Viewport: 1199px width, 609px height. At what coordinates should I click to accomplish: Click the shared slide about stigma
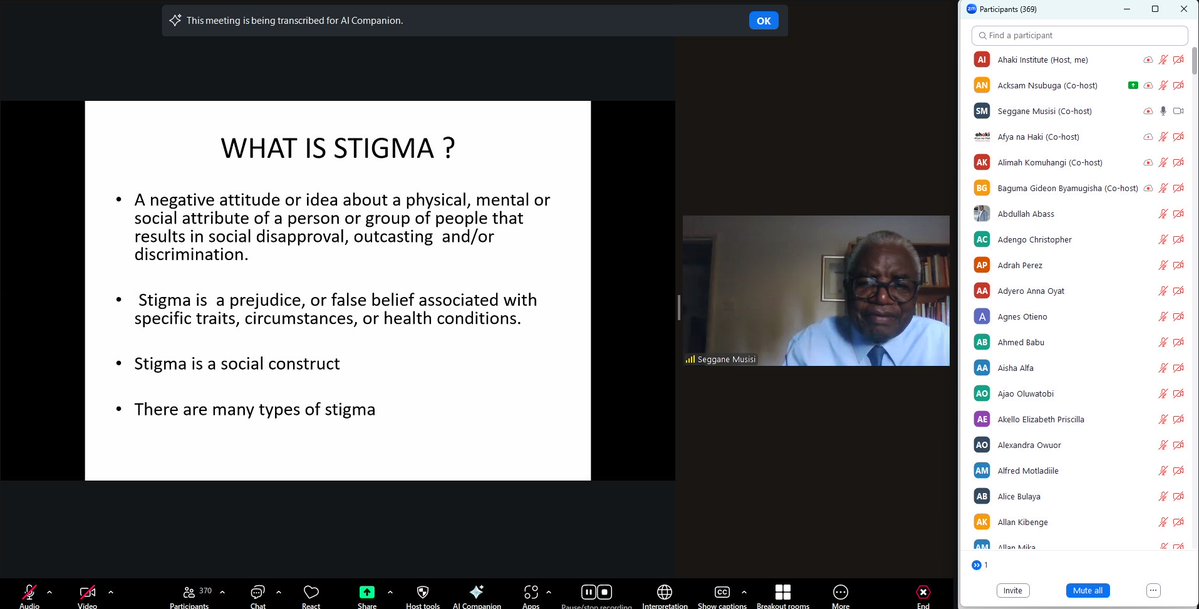pos(337,291)
